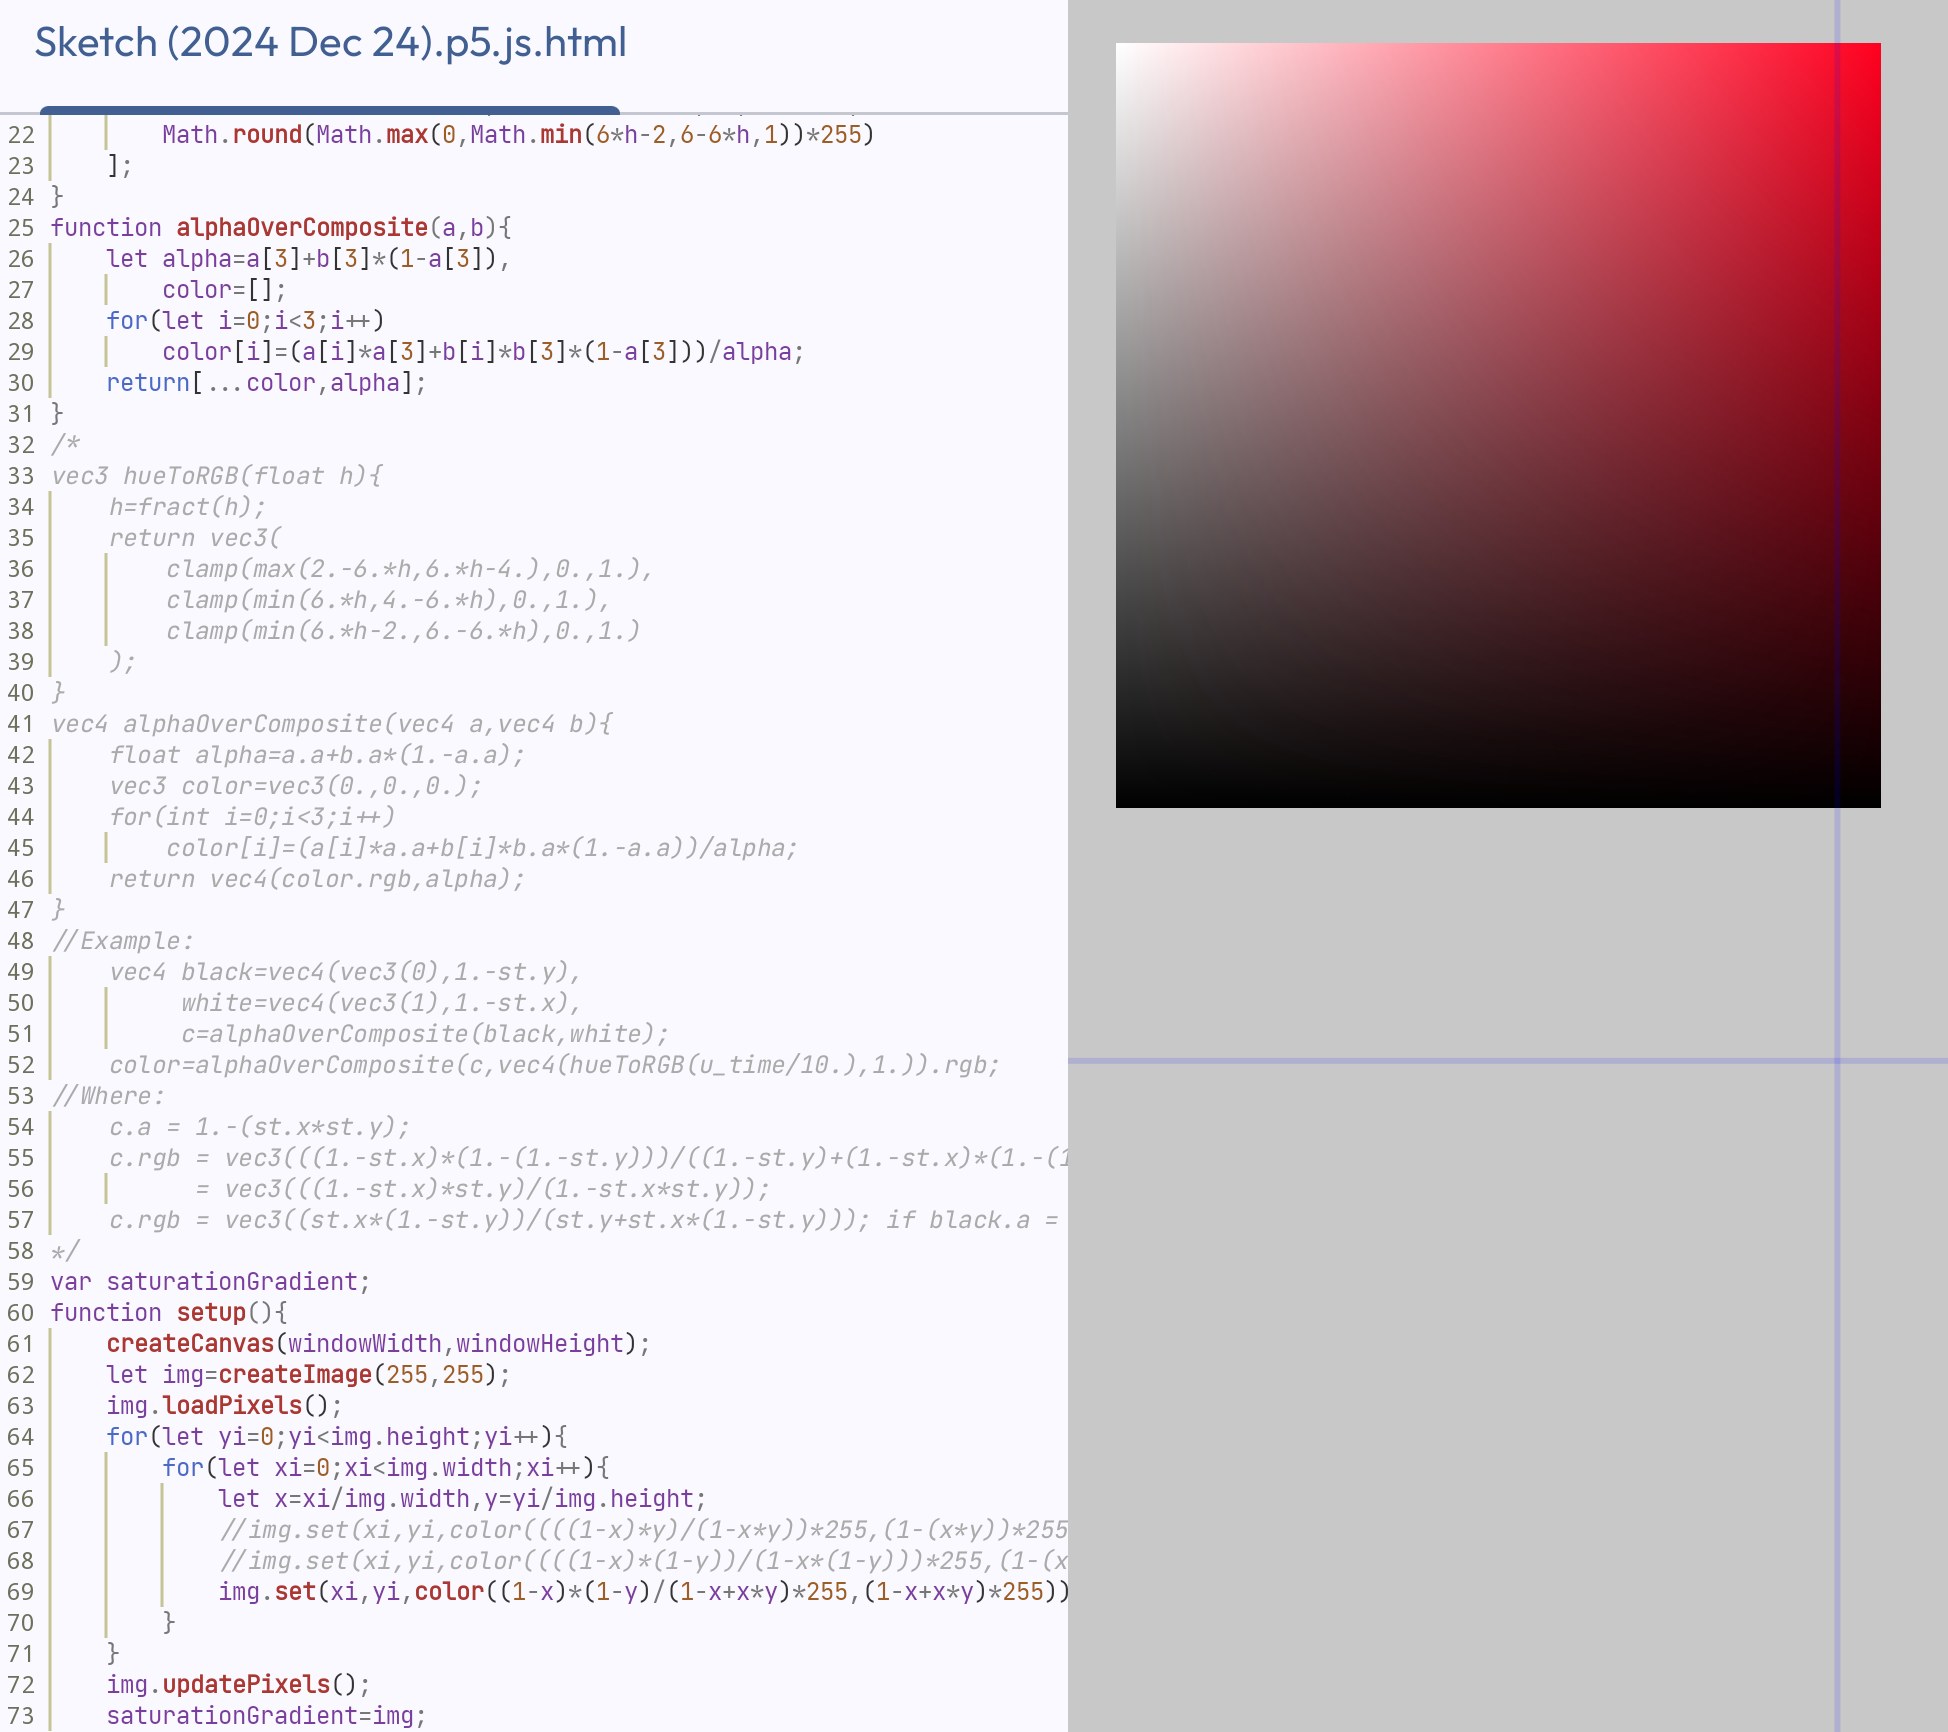Place cursor on alphaOverComposite function name on line 25
The height and width of the screenshot is (1732, 1948).
click(x=302, y=228)
